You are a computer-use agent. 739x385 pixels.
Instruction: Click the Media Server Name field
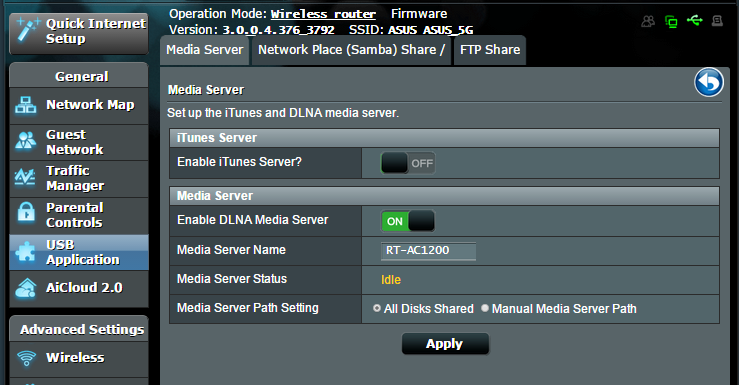pyautogui.click(x=428, y=251)
